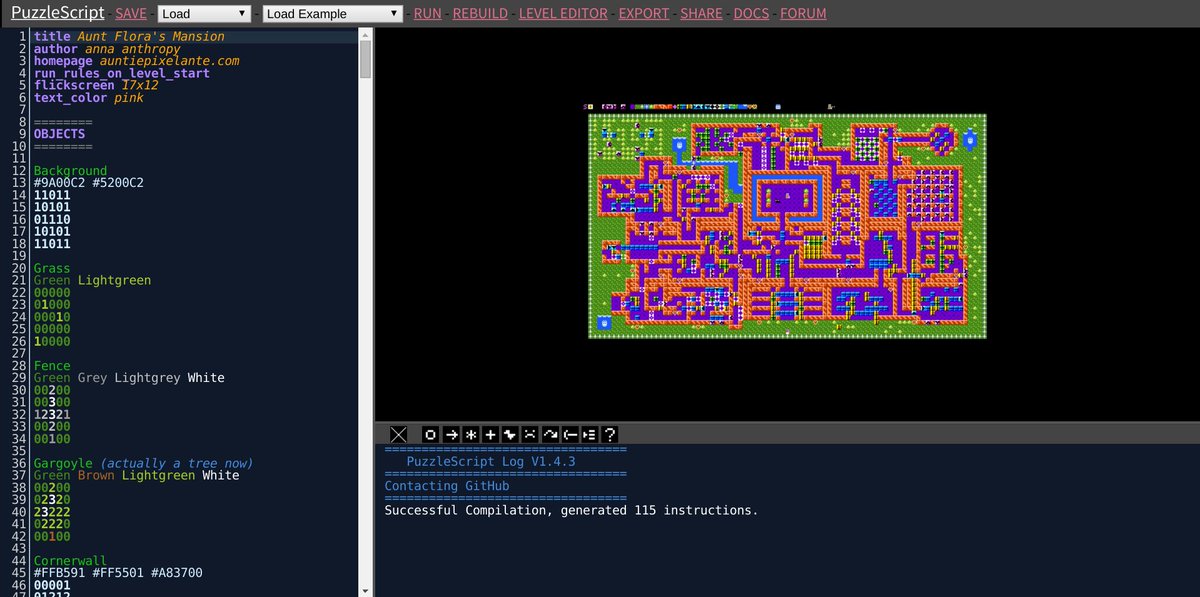
Task: Click the curved arrow sound generator icon
Action: point(550,434)
